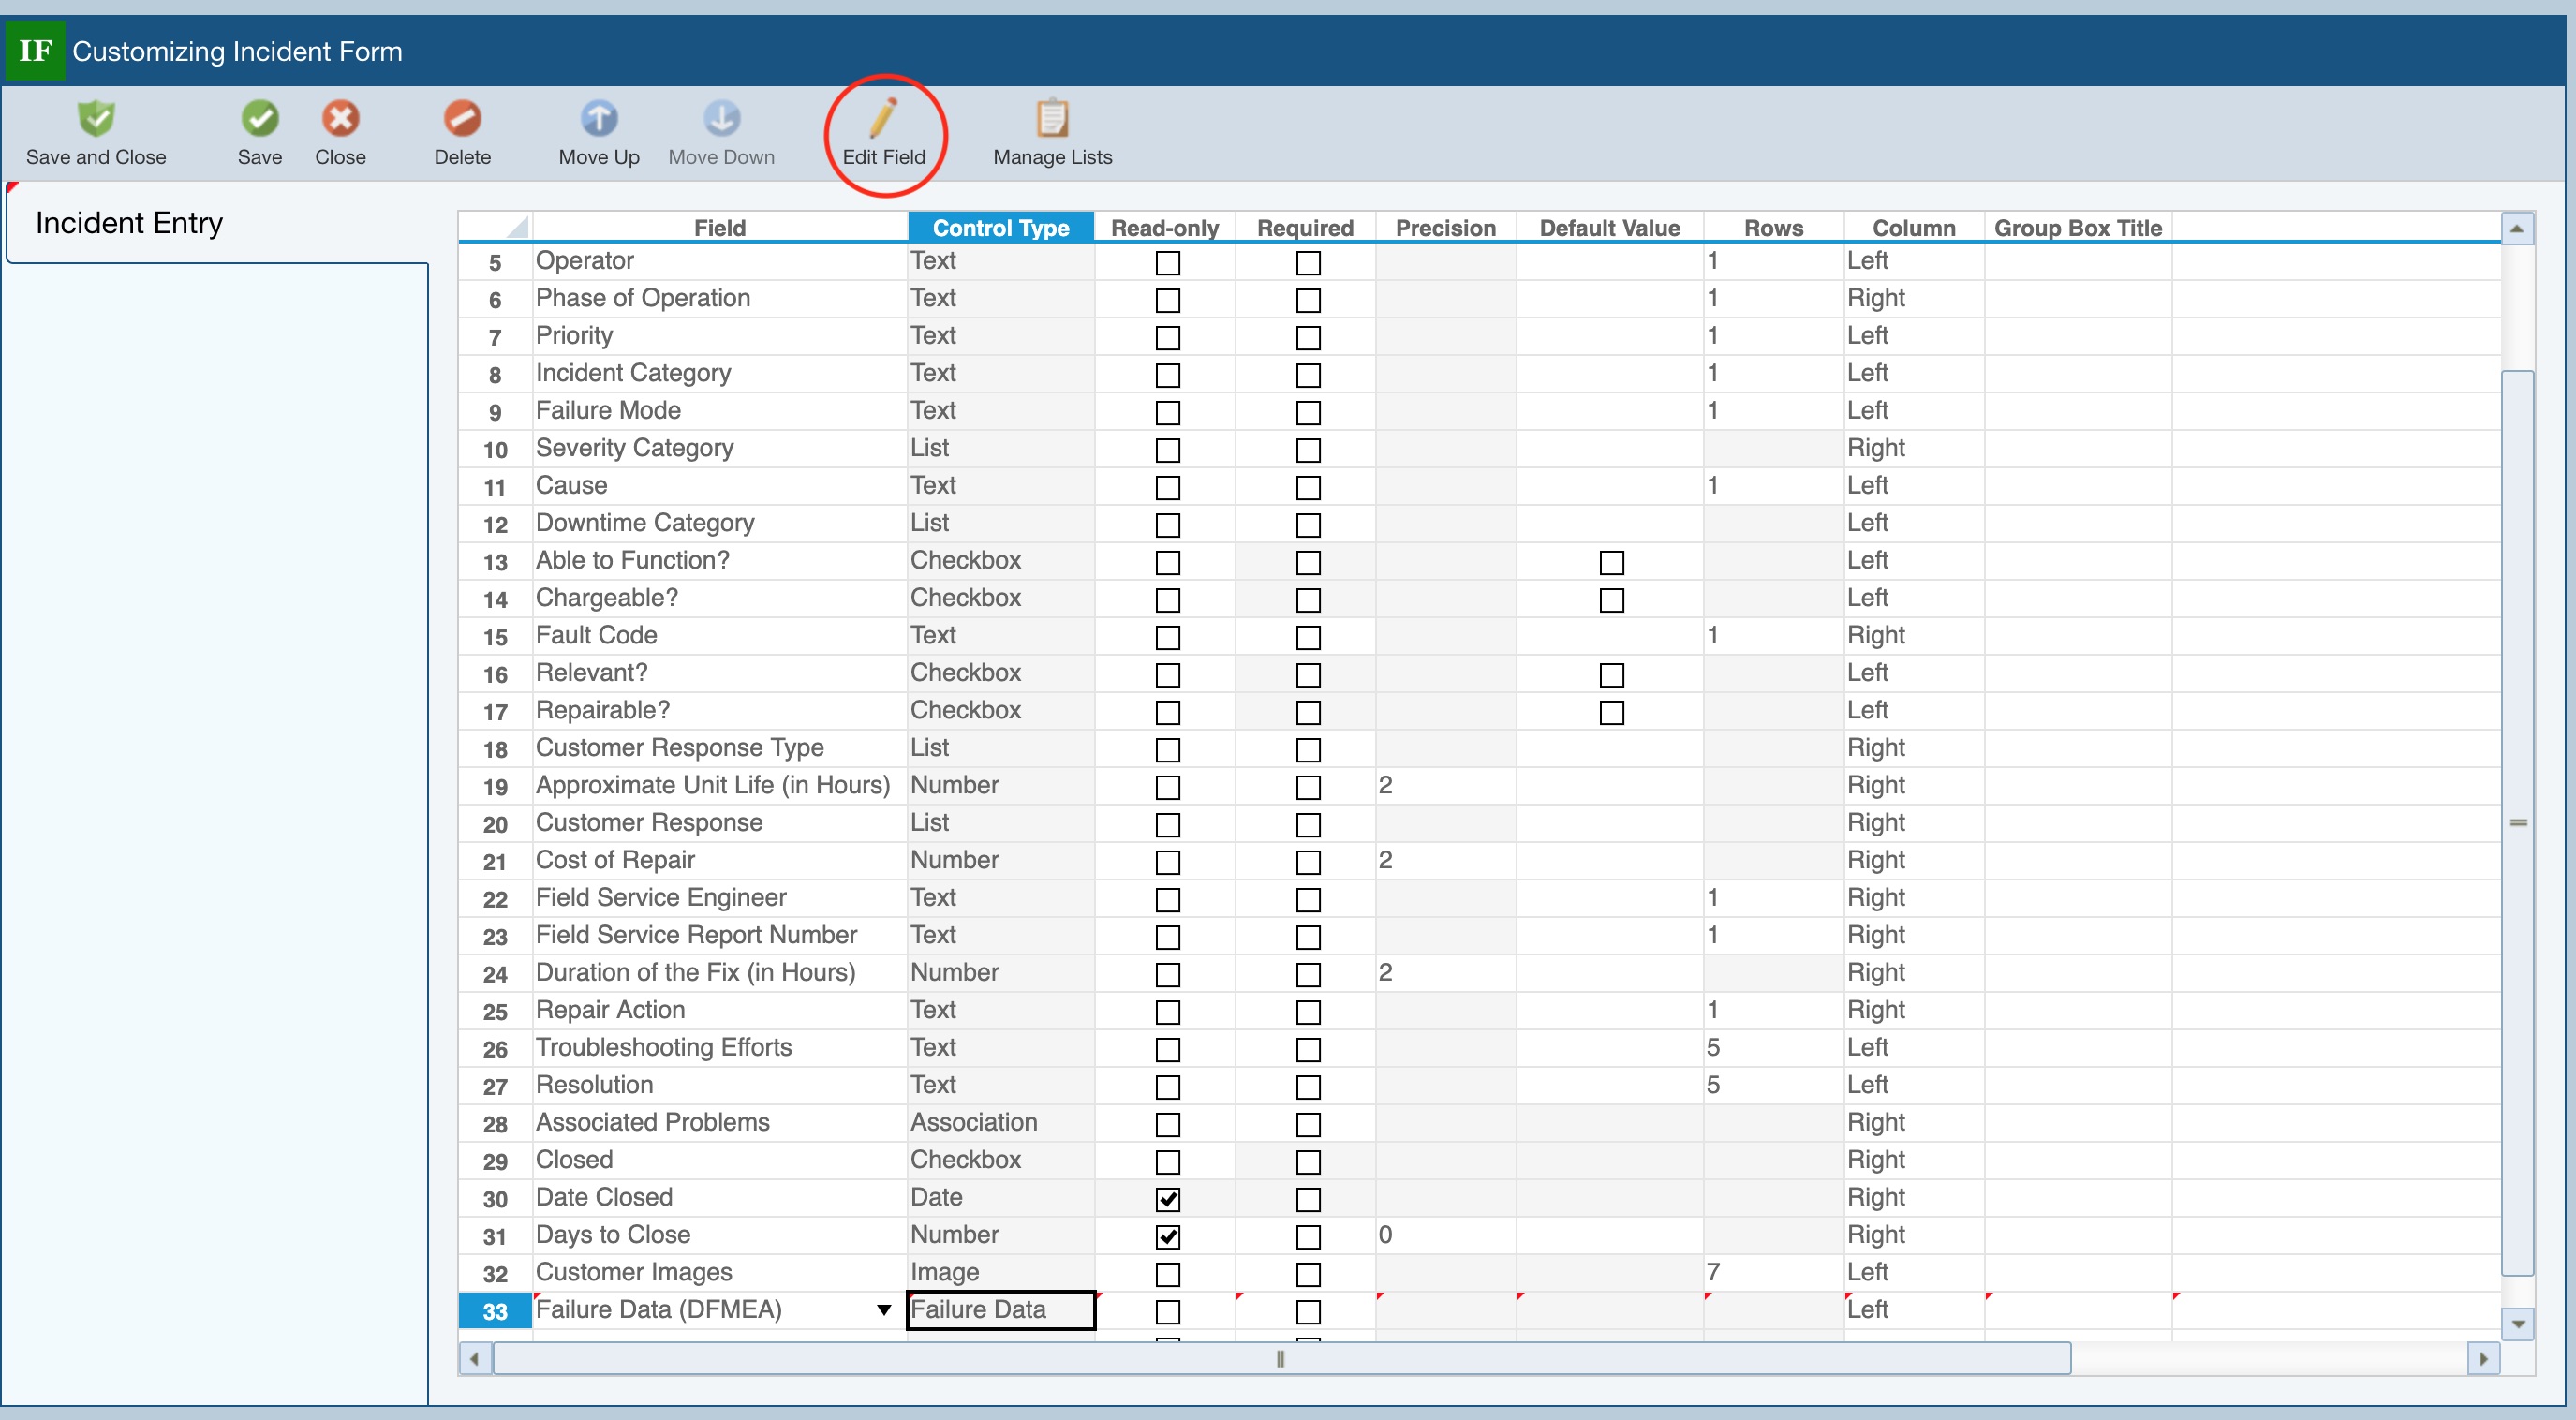
Task: Click the Save and Close shield icon
Action: tap(96, 119)
